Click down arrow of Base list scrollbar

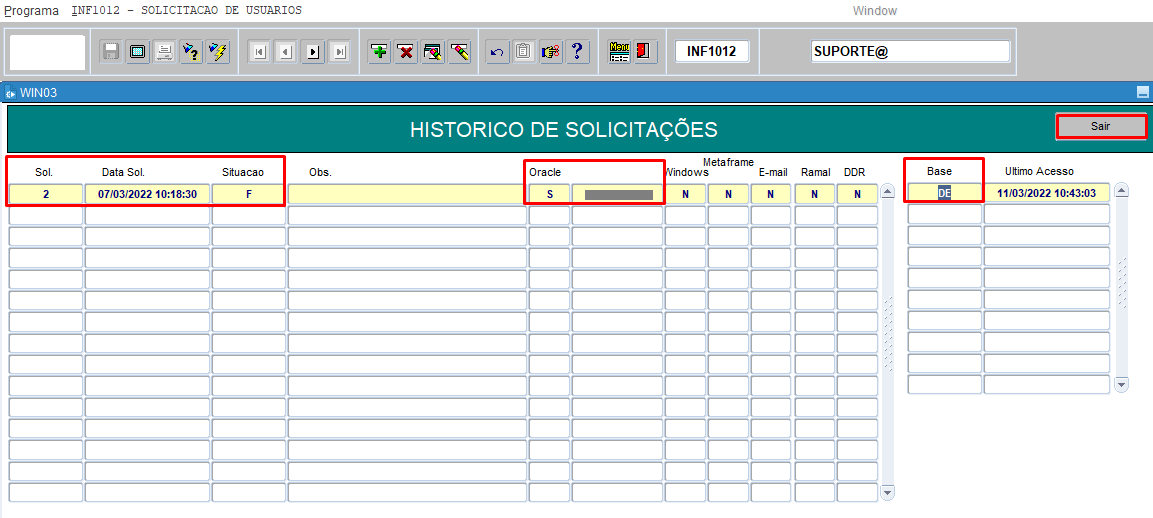pyautogui.click(x=1121, y=384)
